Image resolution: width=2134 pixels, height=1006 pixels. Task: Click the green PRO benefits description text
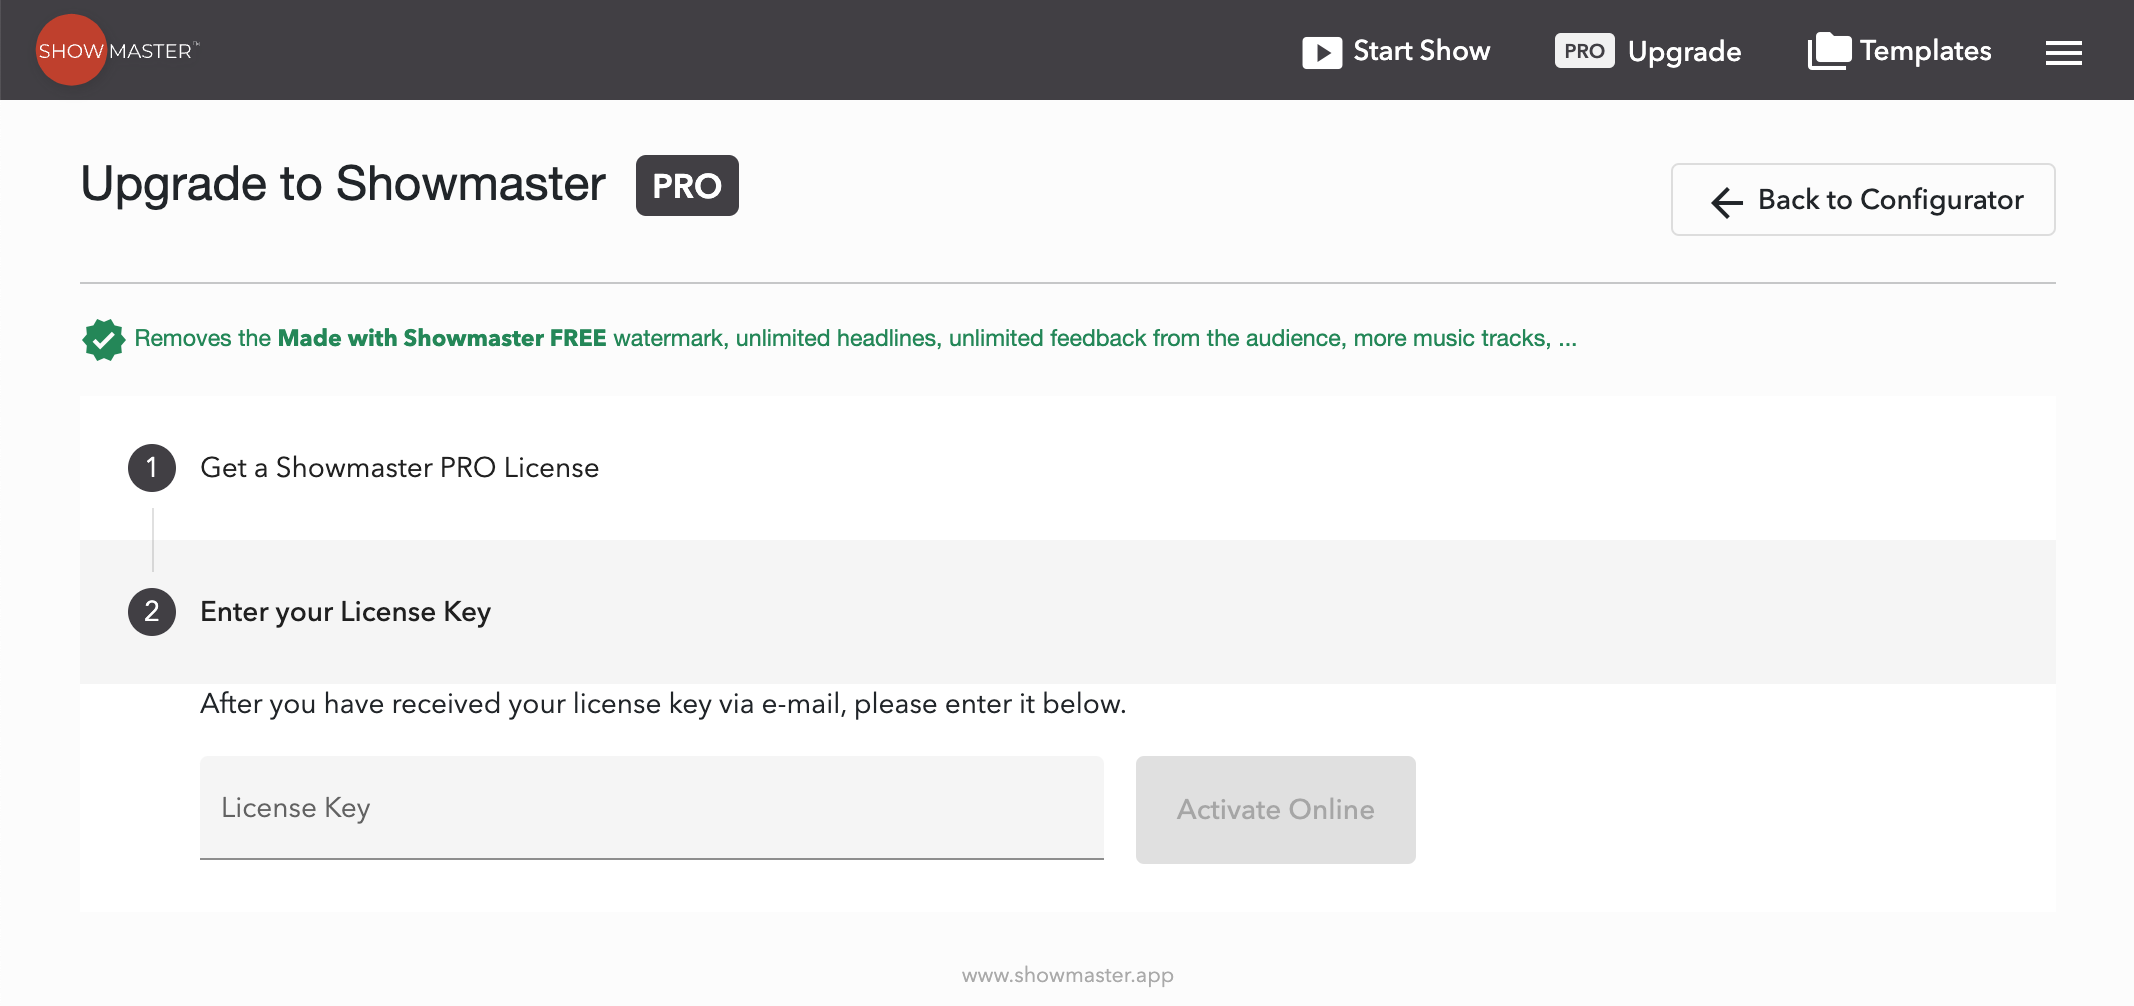tap(855, 339)
